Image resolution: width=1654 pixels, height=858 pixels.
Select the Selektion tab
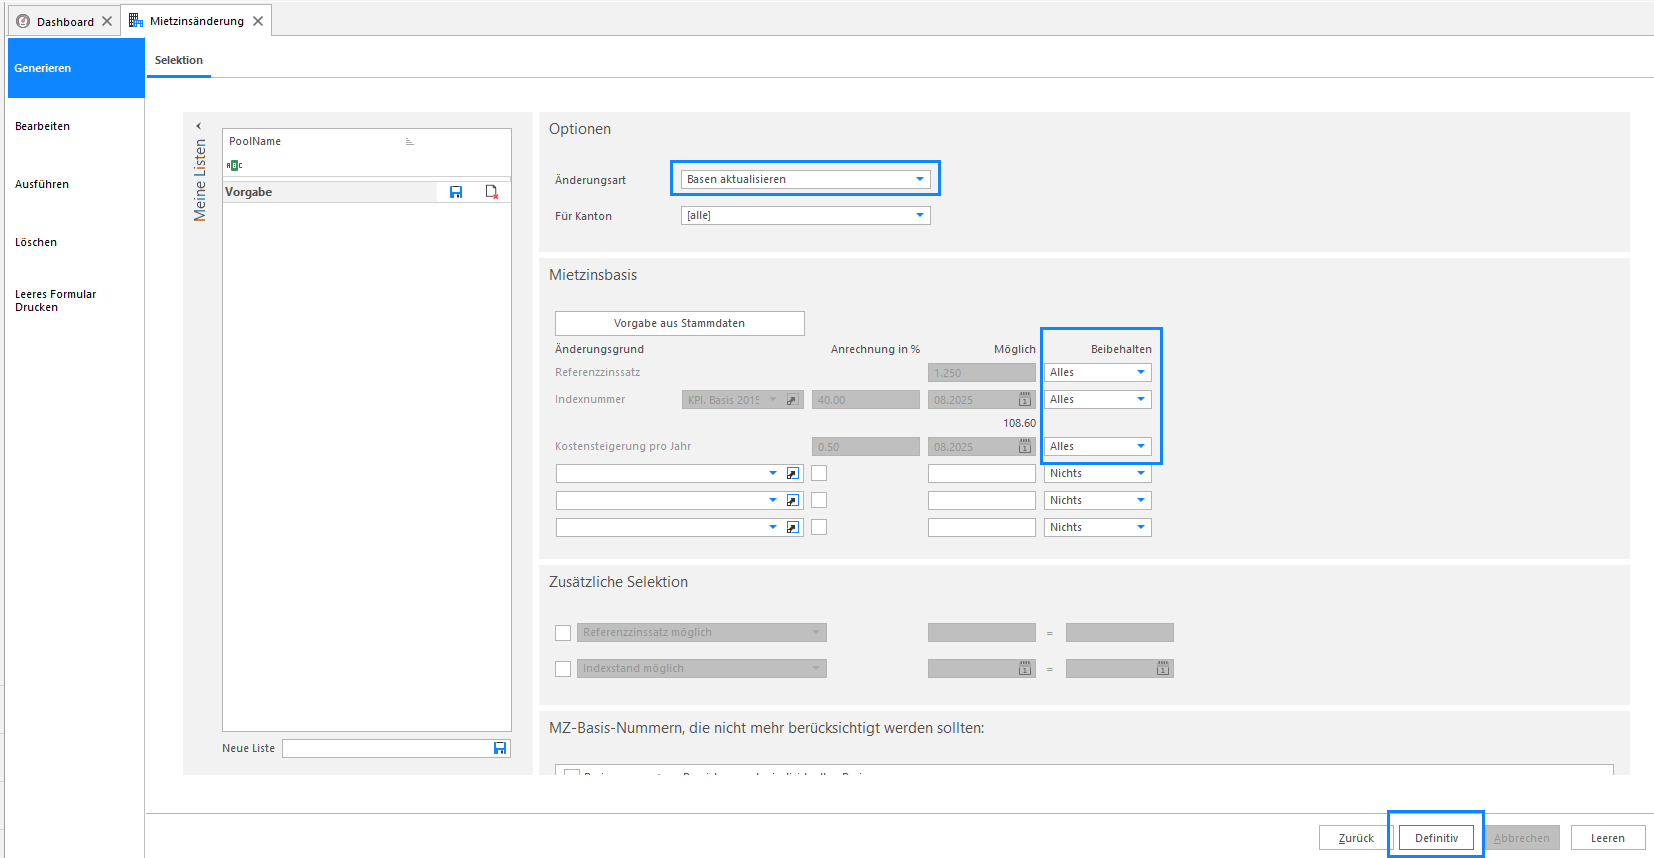179,60
